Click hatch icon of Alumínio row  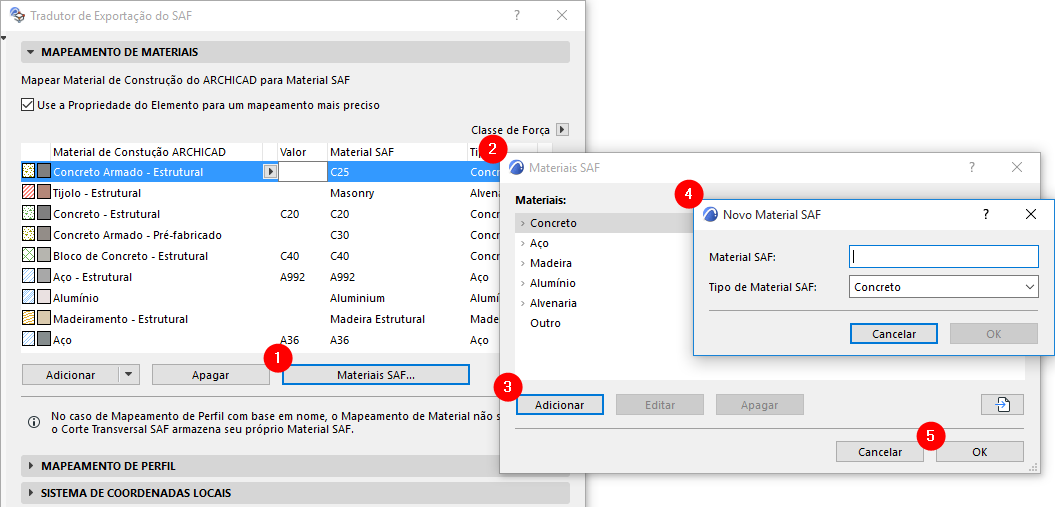(28, 297)
